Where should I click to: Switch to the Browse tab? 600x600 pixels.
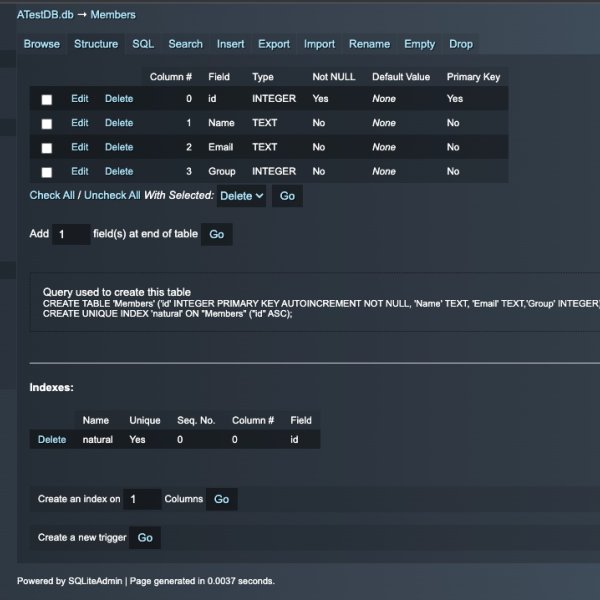click(42, 44)
